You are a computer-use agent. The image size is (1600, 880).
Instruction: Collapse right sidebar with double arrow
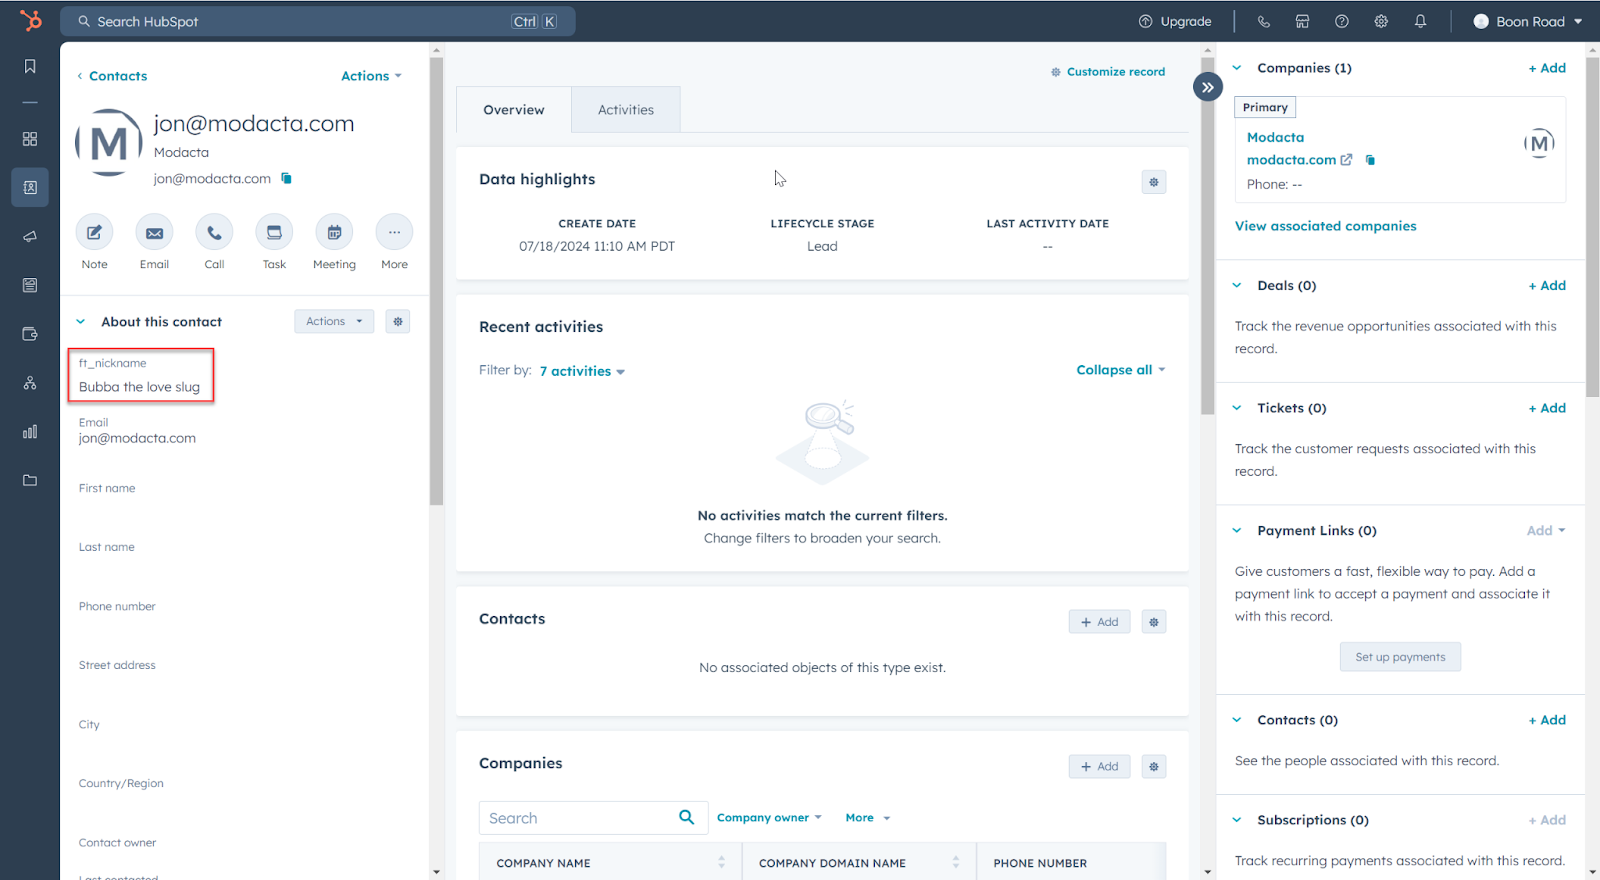1208,87
